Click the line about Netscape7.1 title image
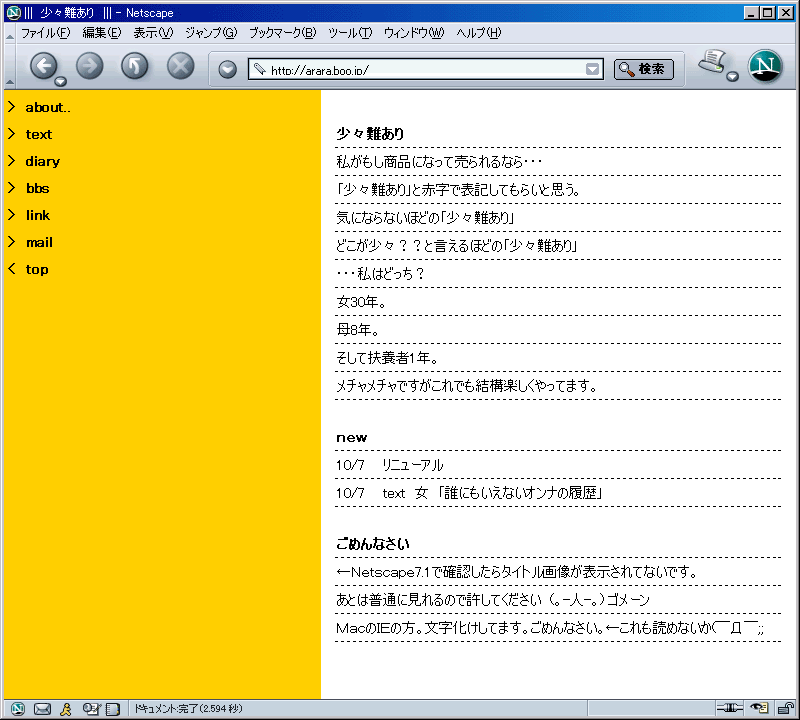 (517, 572)
